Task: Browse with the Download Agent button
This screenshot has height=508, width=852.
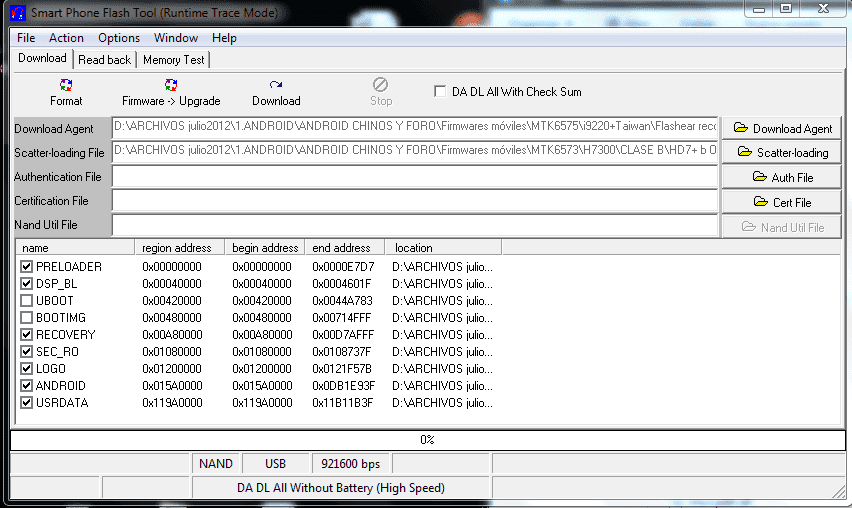Action: 782,128
